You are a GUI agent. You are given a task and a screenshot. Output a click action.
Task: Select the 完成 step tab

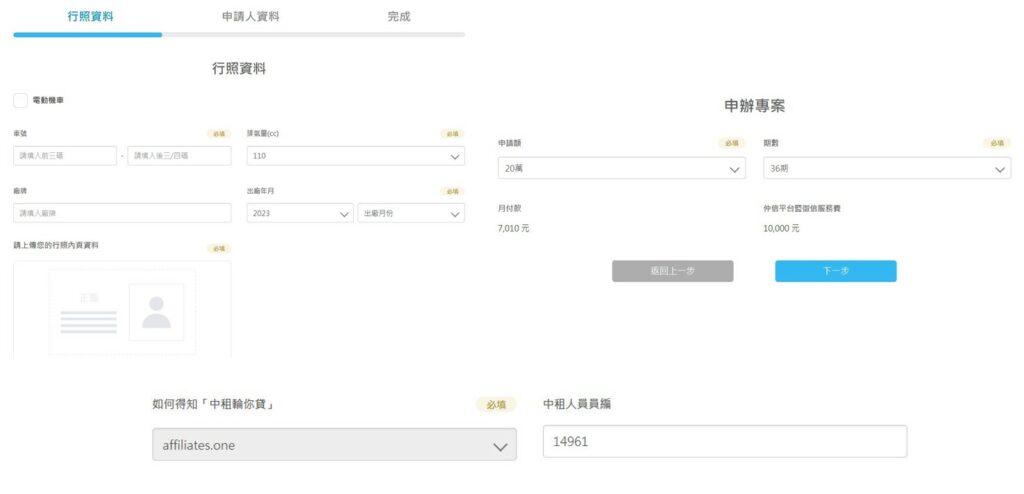(x=399, y=17)
